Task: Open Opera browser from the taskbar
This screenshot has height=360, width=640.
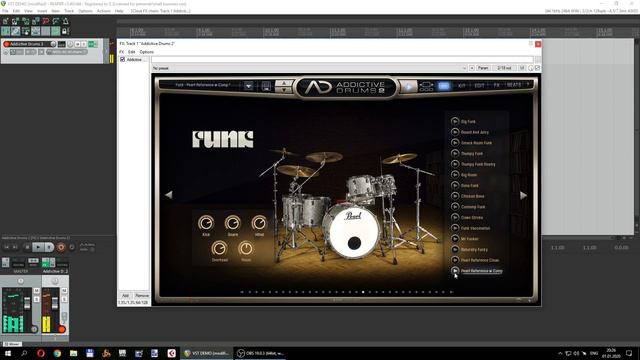Action: tap(41, 353)
